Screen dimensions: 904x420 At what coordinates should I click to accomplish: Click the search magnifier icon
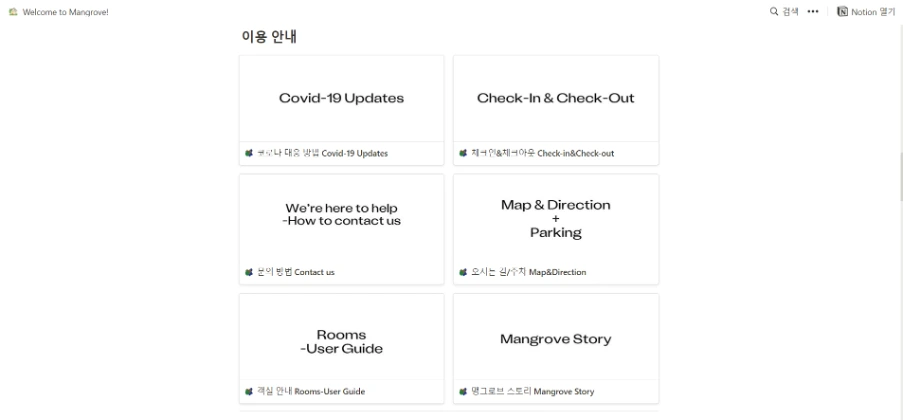(774, 12)
